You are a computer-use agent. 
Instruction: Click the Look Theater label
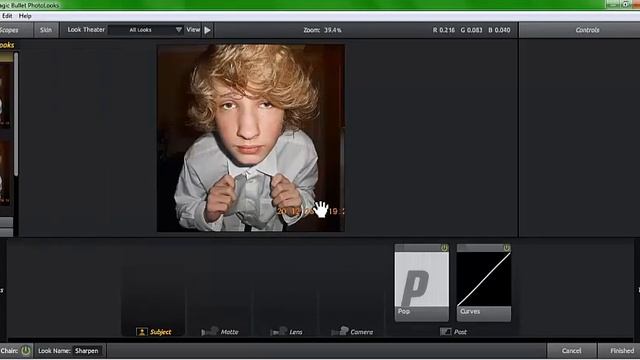(x=86, y=30)
